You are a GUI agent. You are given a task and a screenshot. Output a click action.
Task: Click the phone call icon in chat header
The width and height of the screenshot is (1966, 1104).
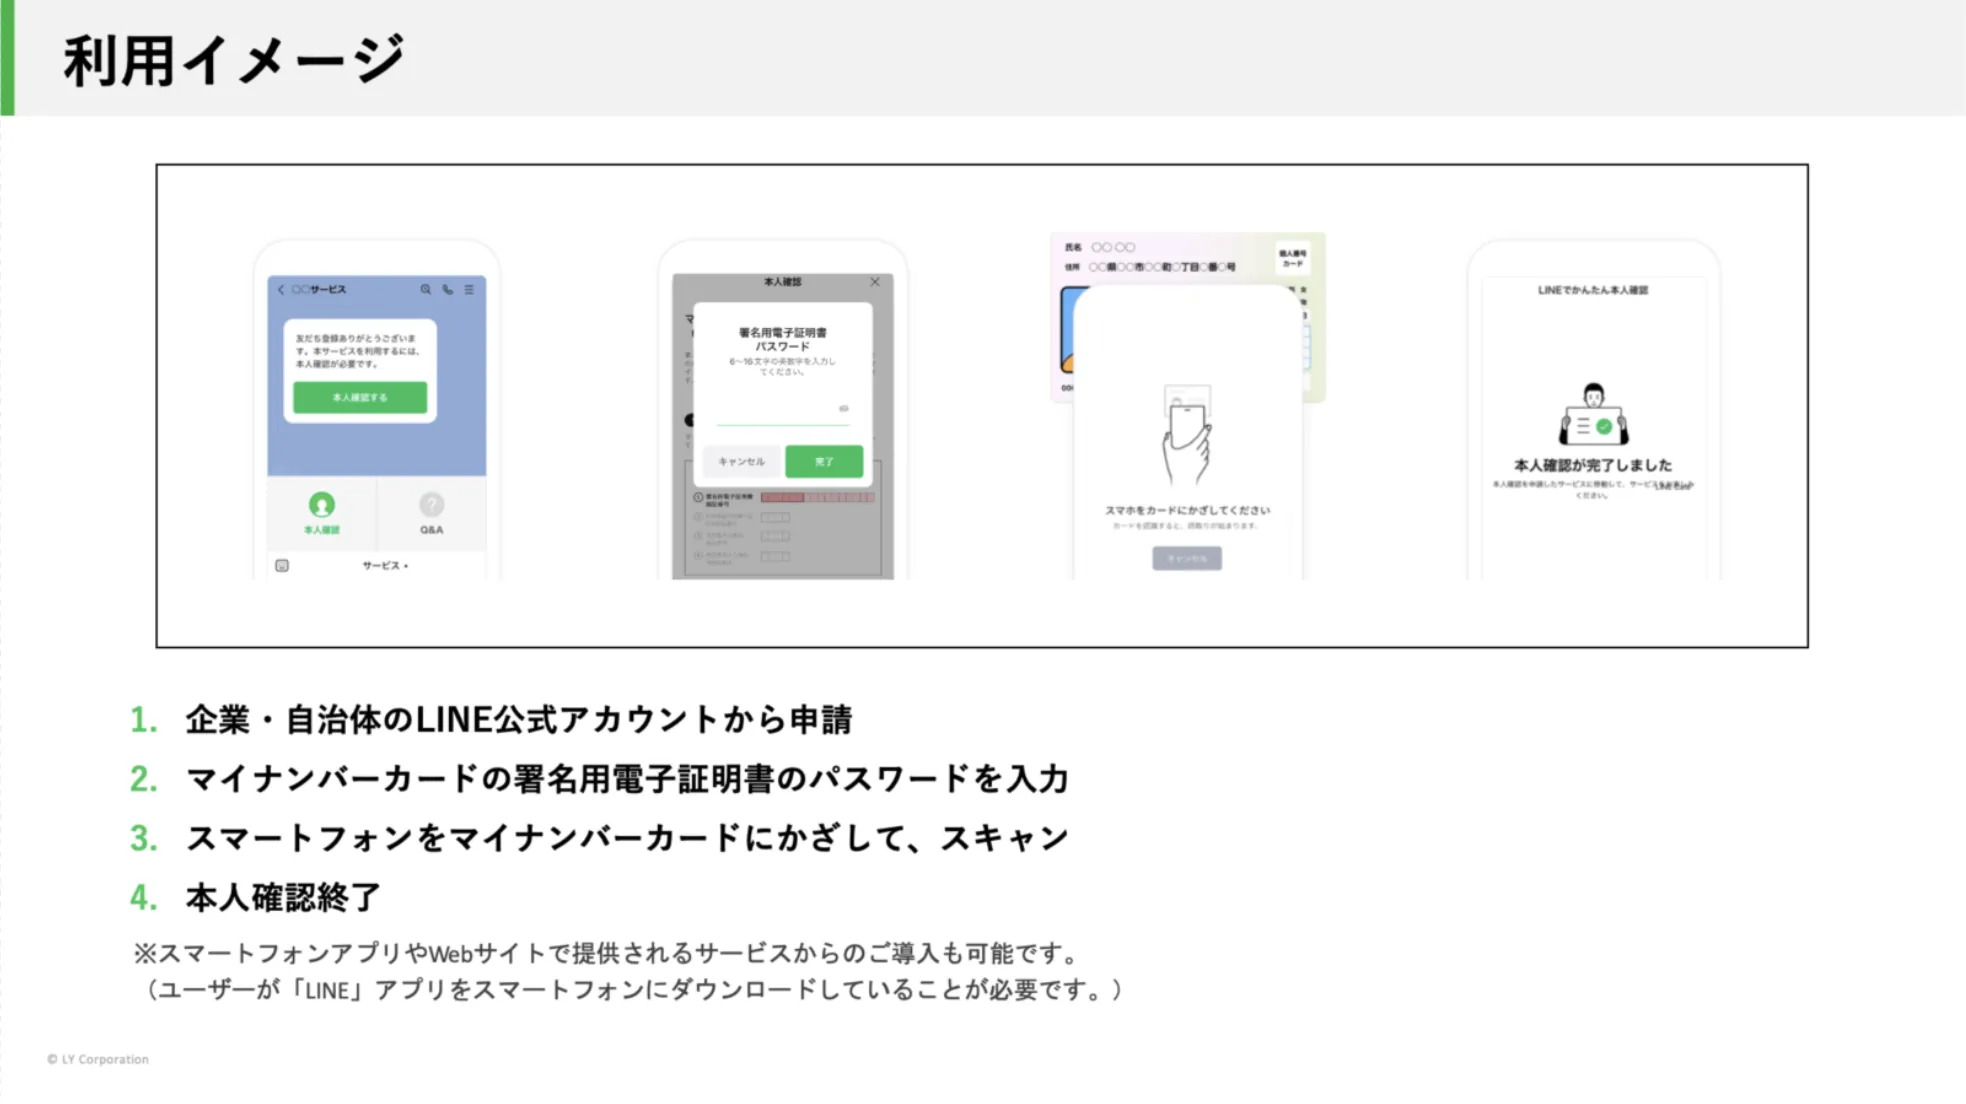(448, 289)
